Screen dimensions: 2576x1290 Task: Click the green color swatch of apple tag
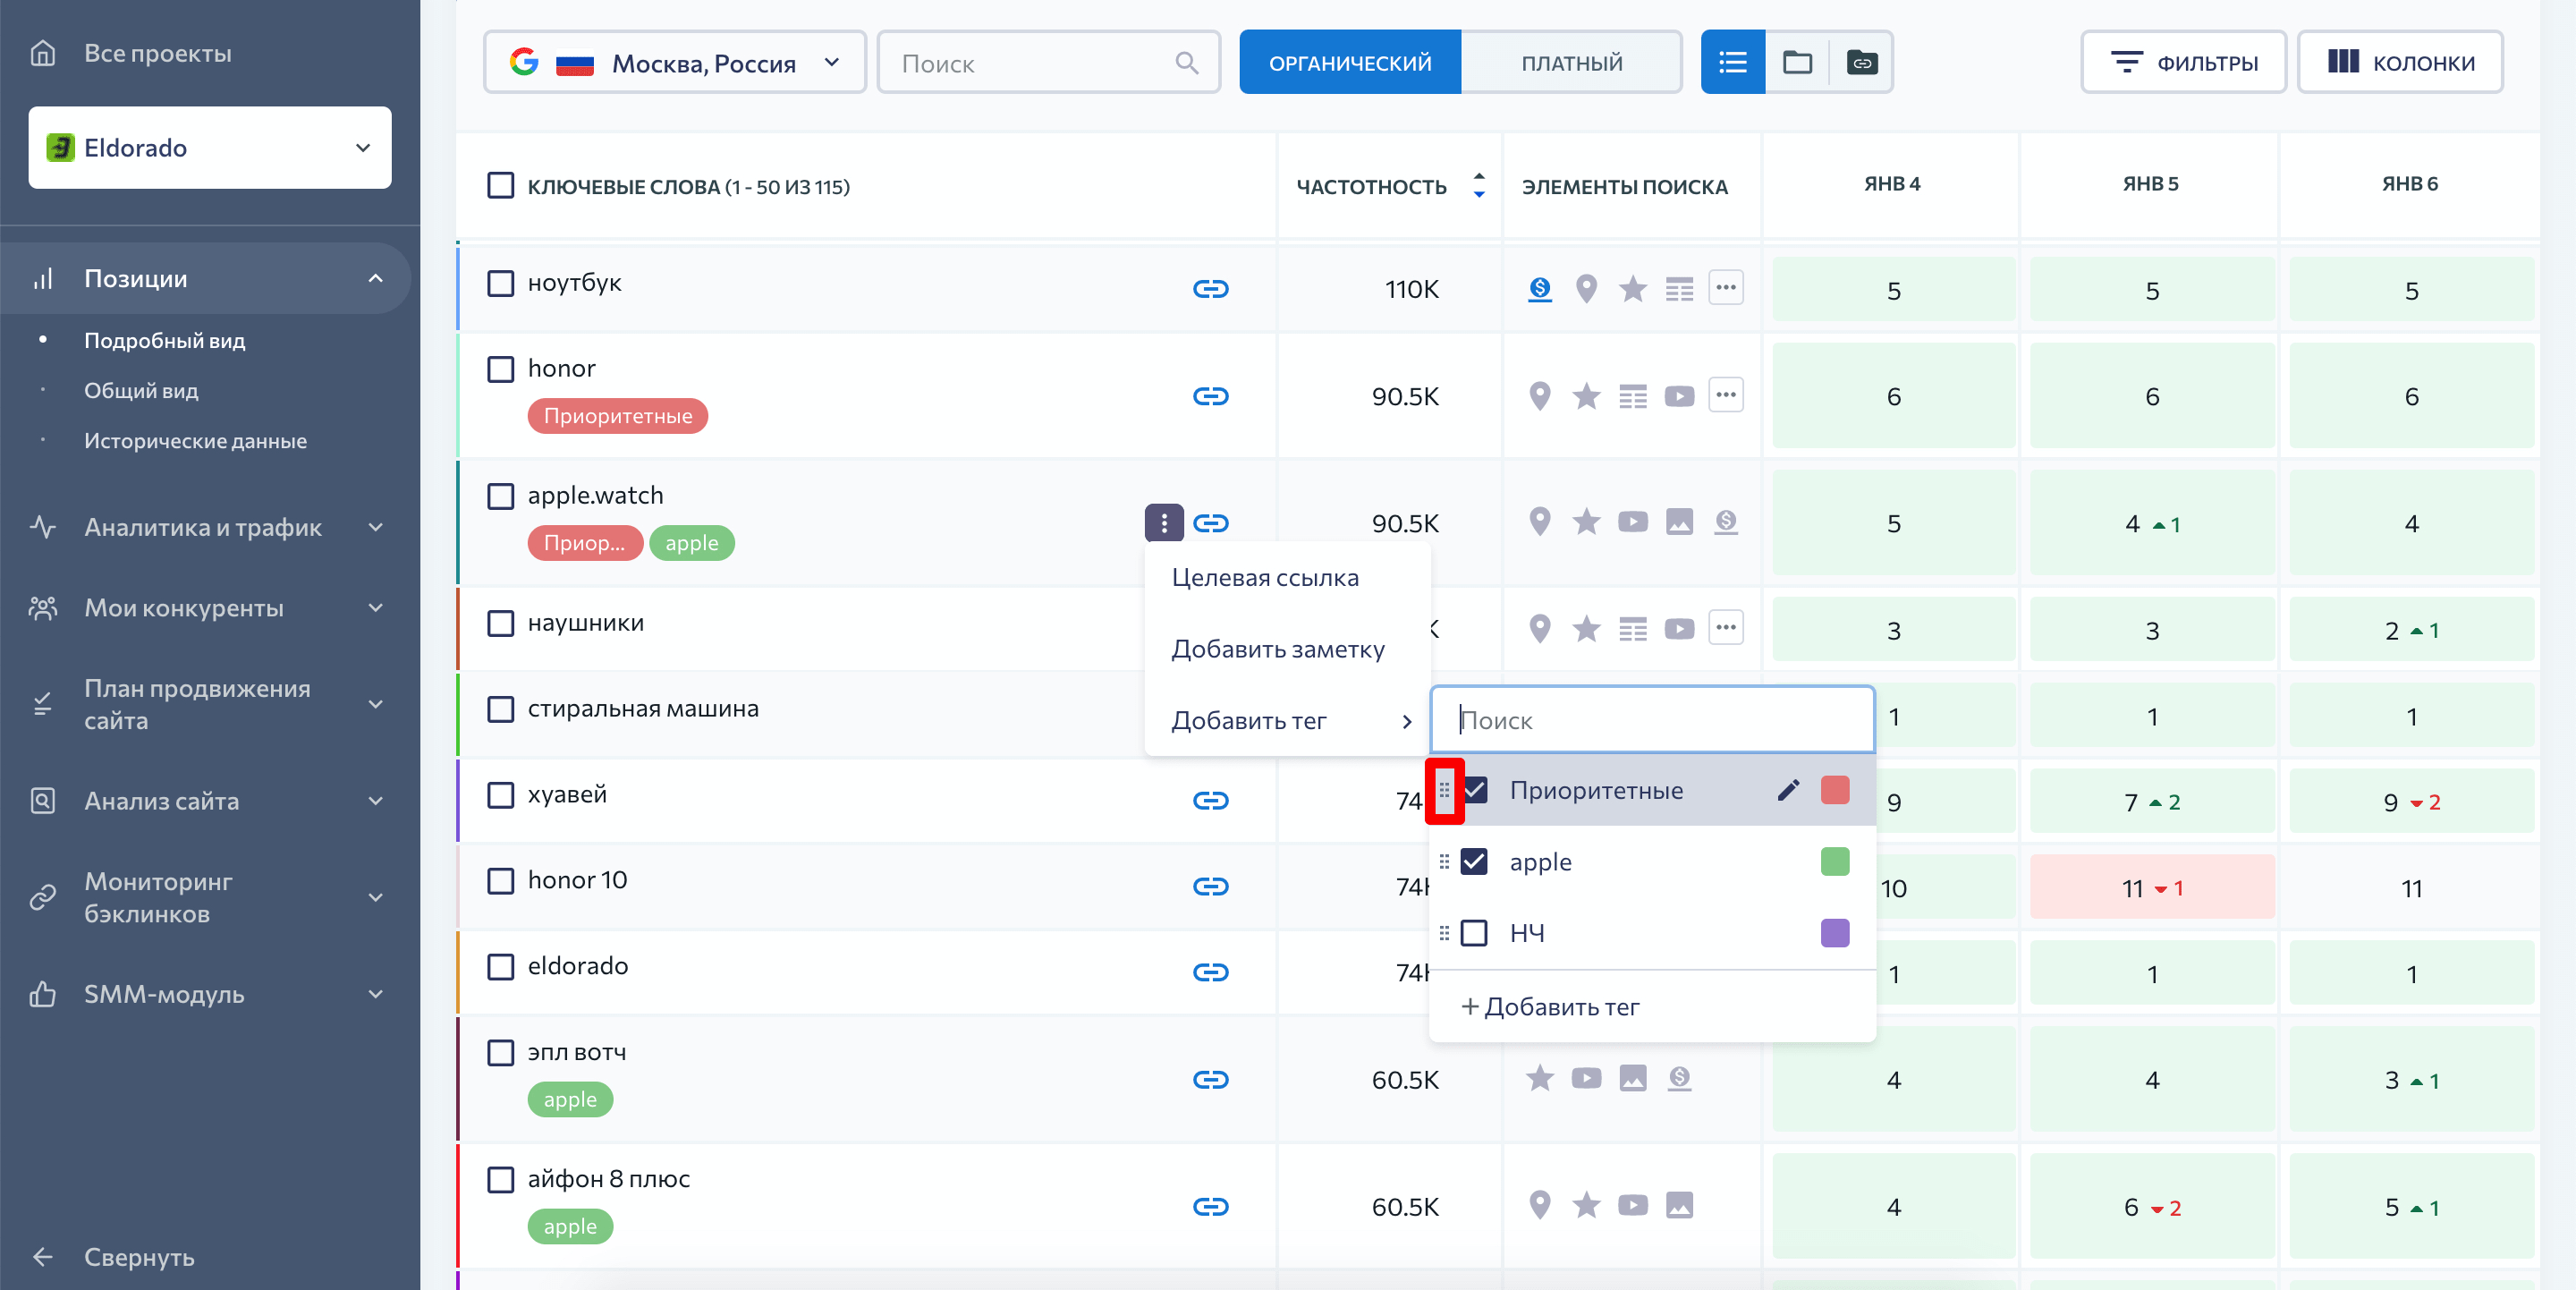point(1835,862)
